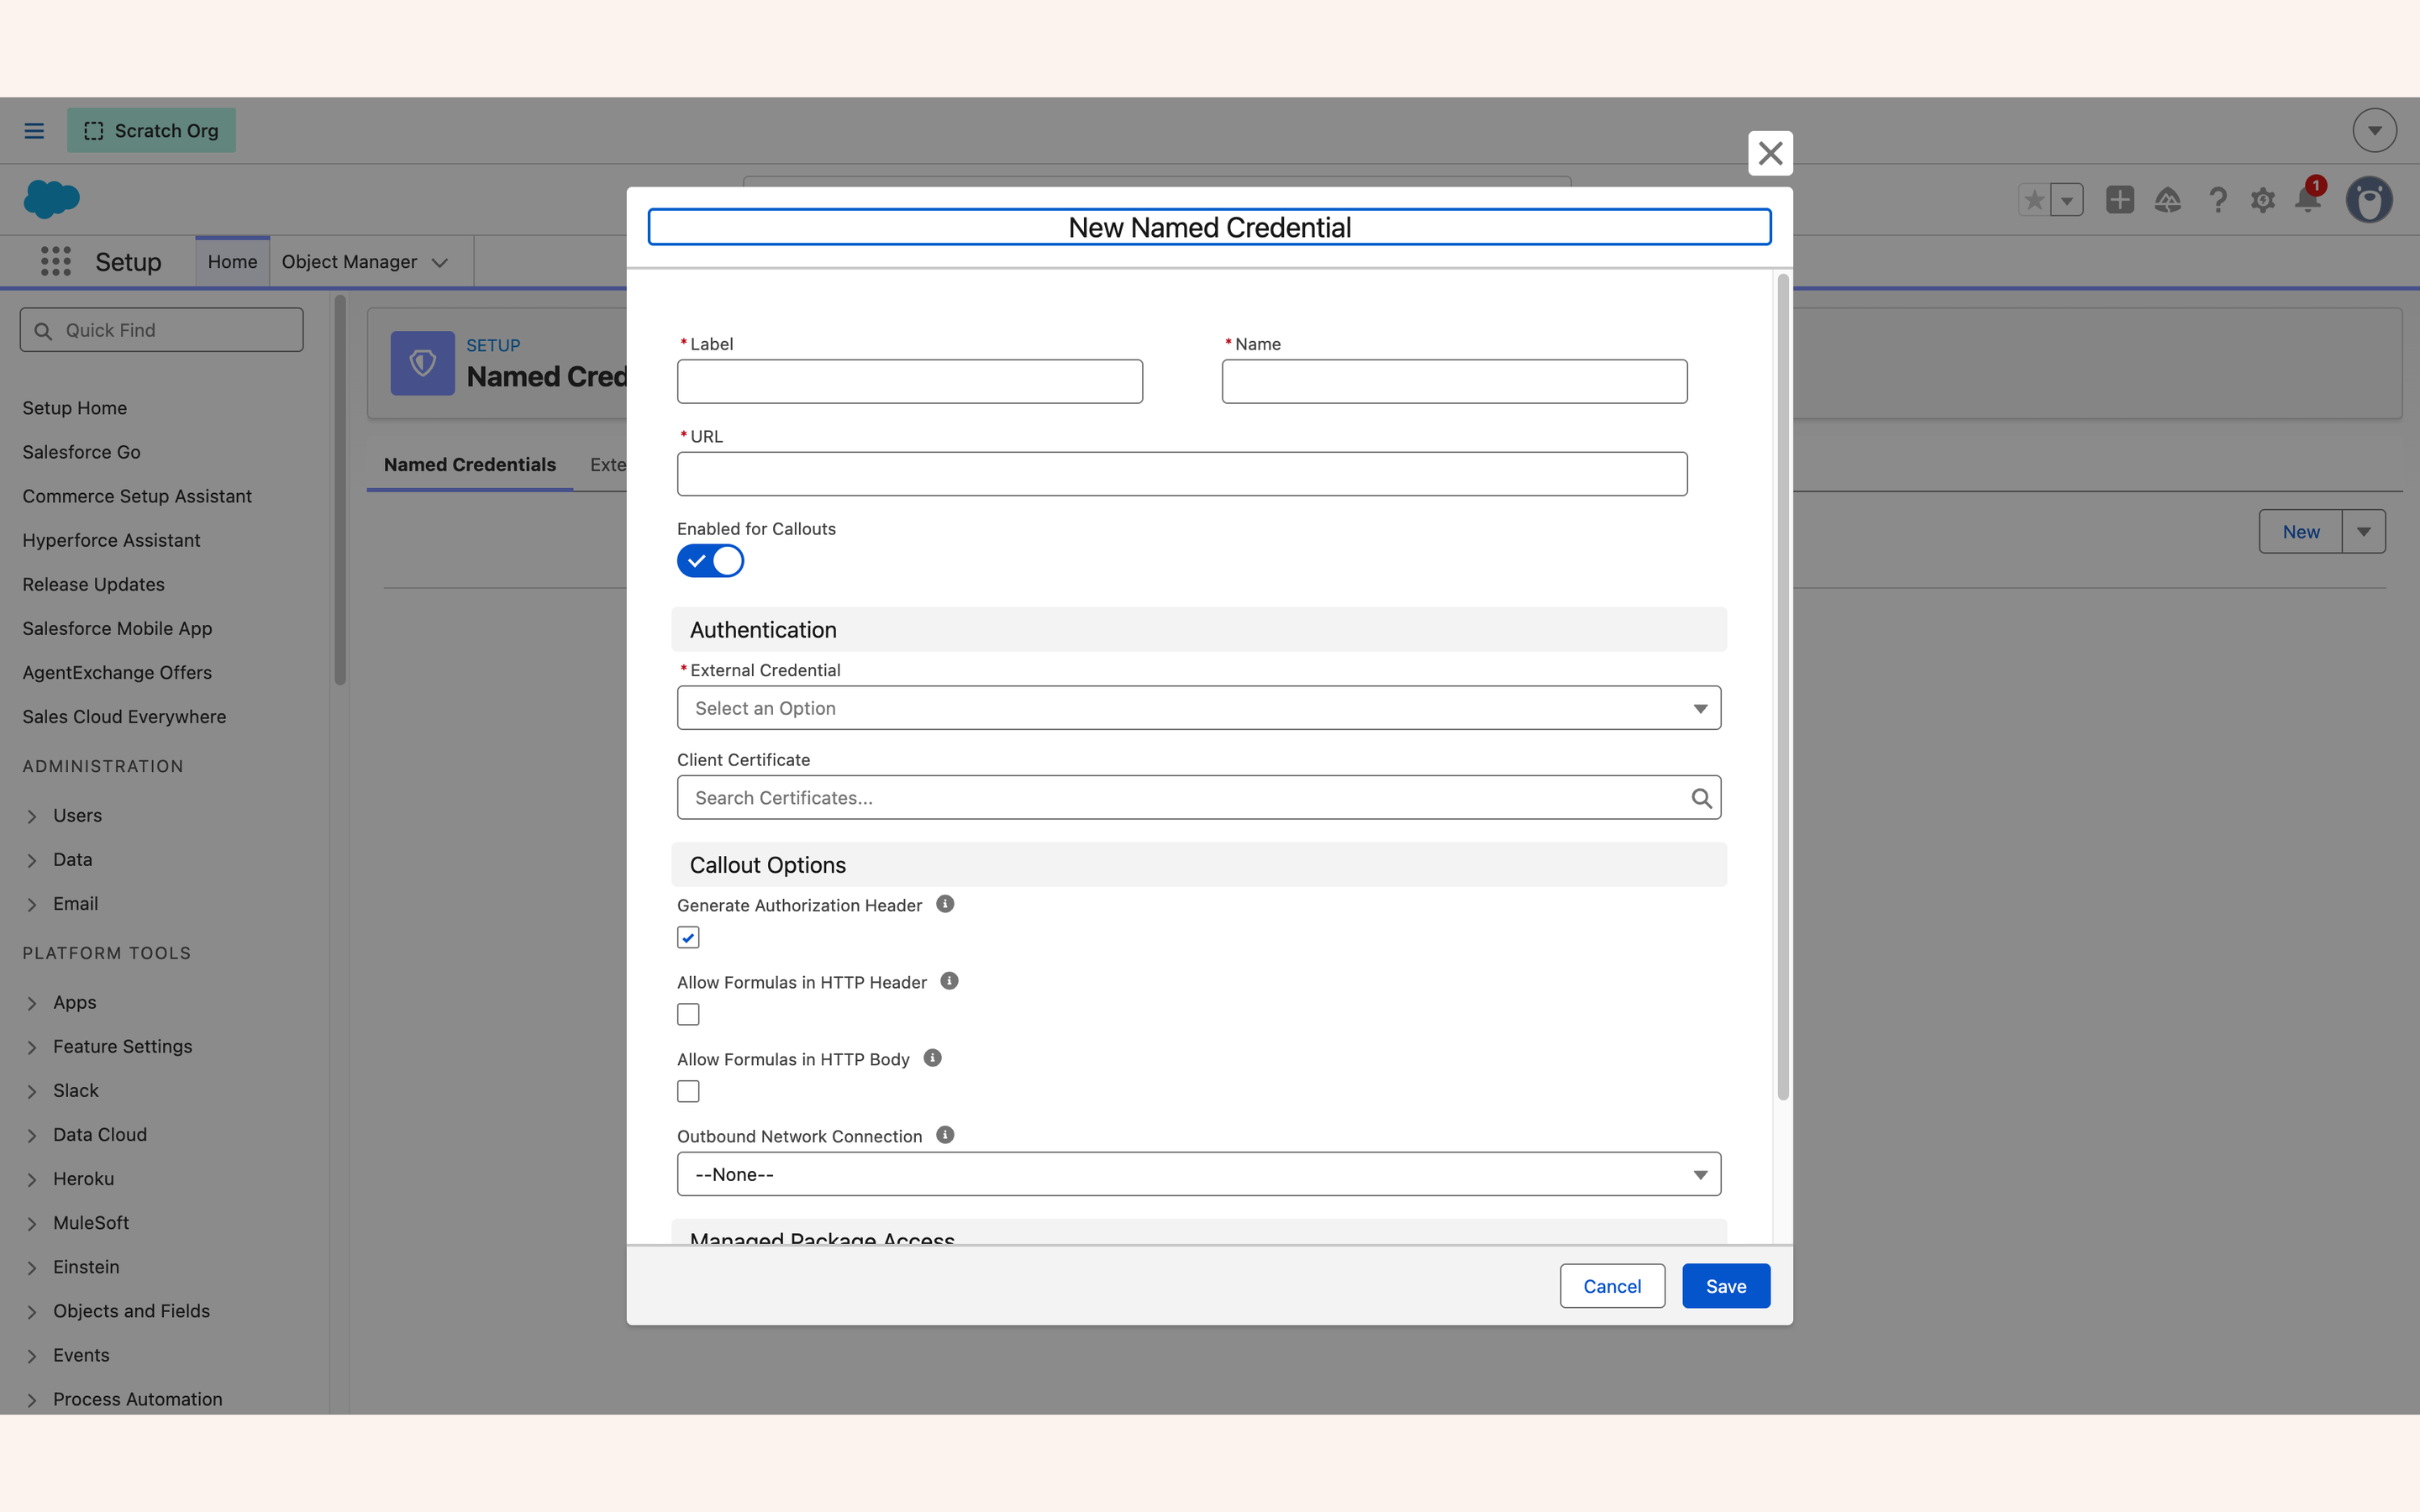Switch to the Object Manager tab
The height and width of the screenshot is (1512, 2420).
[x=349, y=262]
